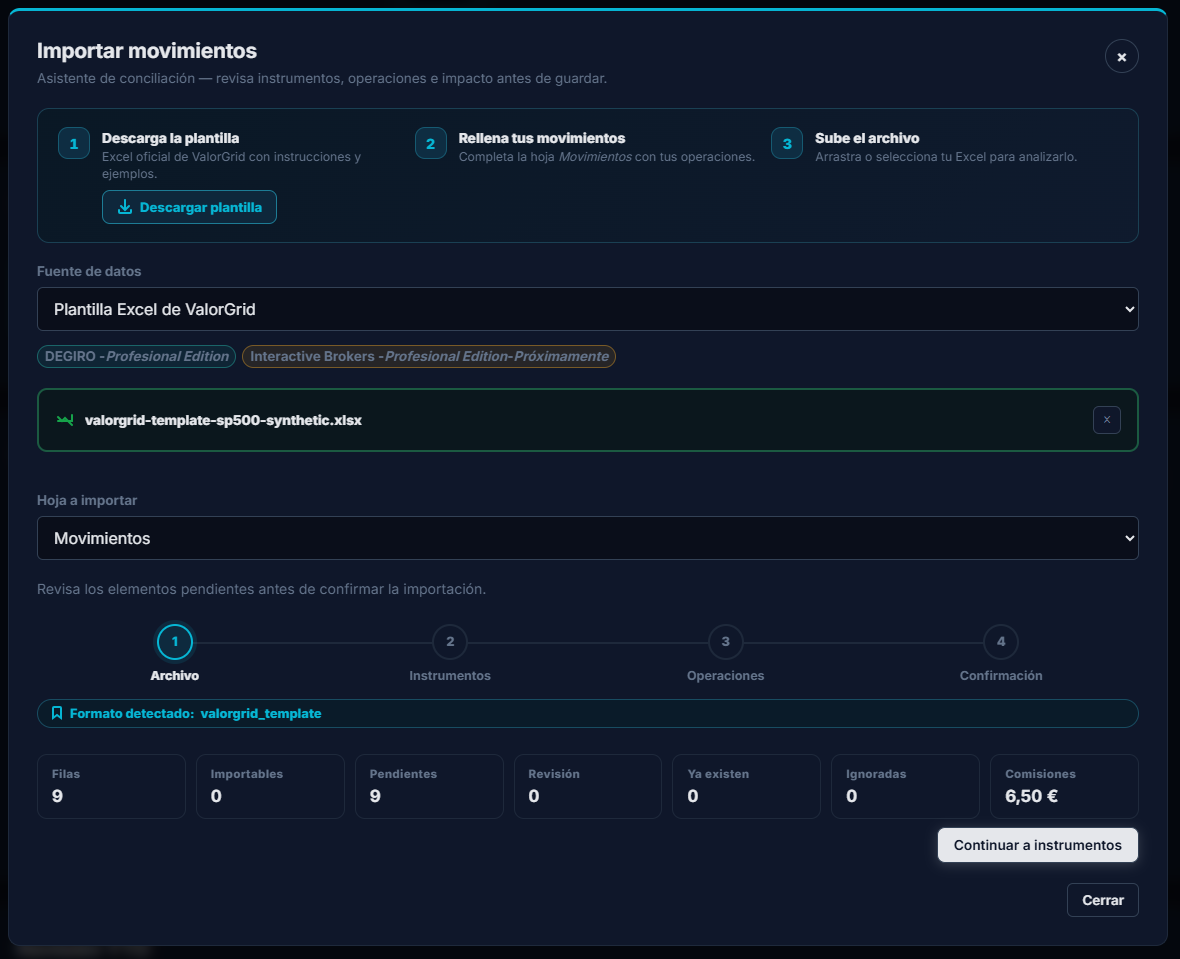Click the Rellena tus movimientos heading
Screen dimensions: 1180x959
tap(542, 139)
